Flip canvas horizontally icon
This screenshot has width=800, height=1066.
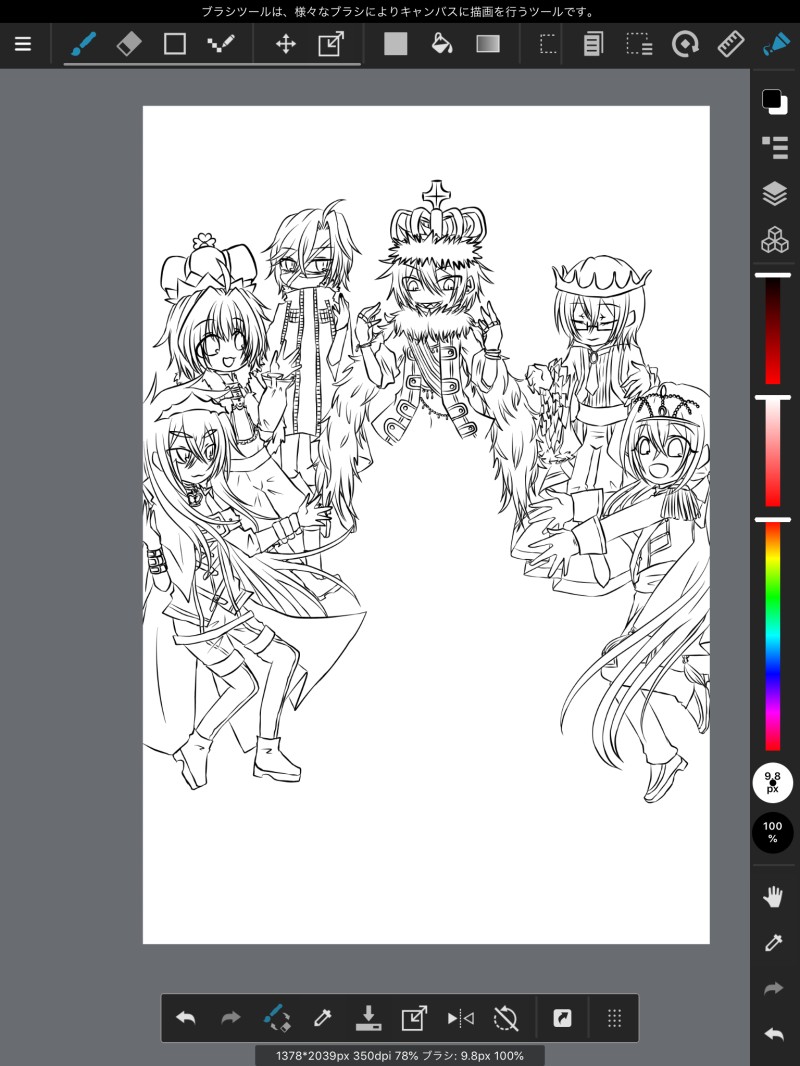[x=460, y=1018]
